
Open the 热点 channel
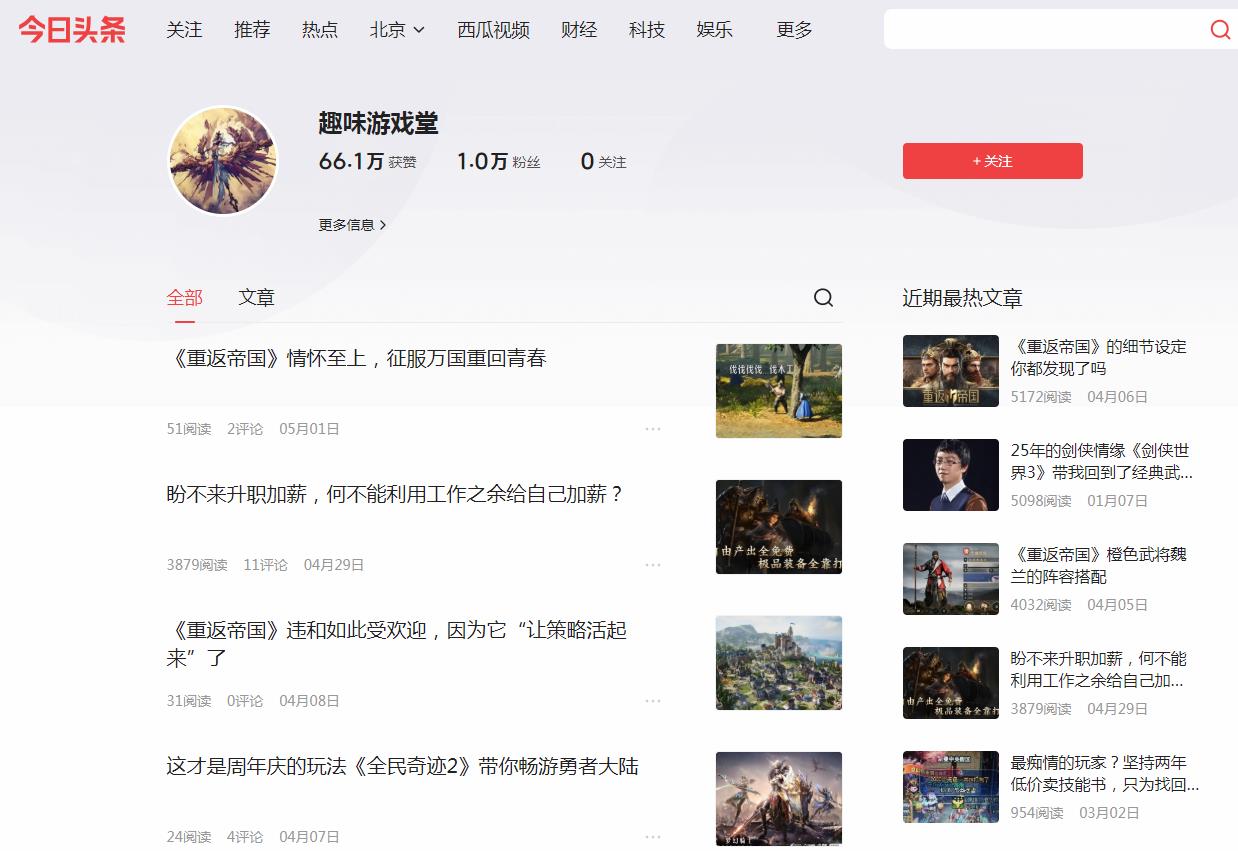320,30
